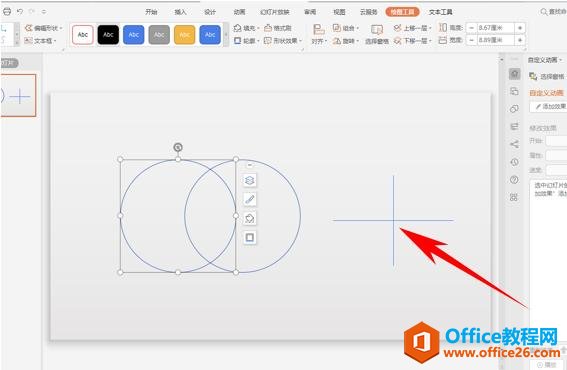Open the 对齐 align menu
This screenshot has height=370, width=567.
coord(319,35)
